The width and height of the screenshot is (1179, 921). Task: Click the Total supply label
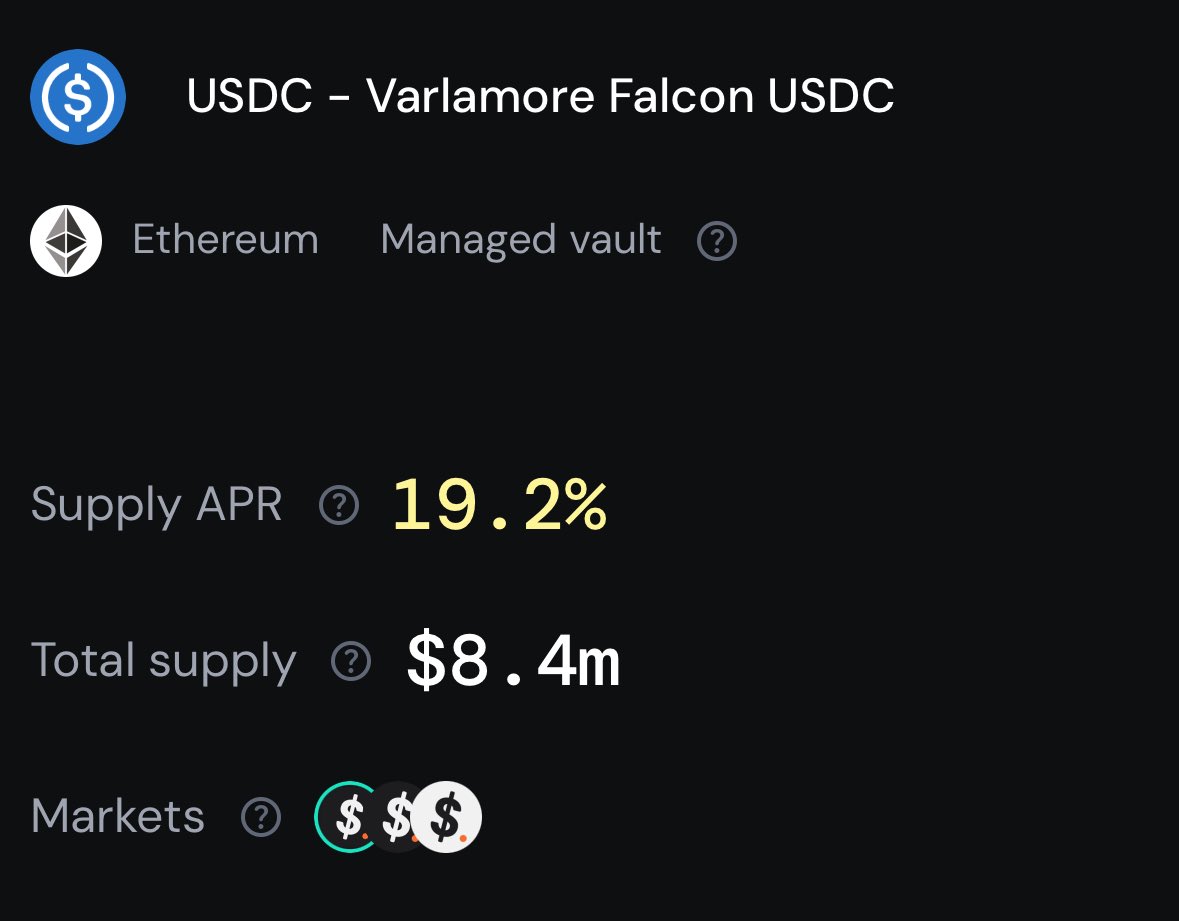coord(163,662)
